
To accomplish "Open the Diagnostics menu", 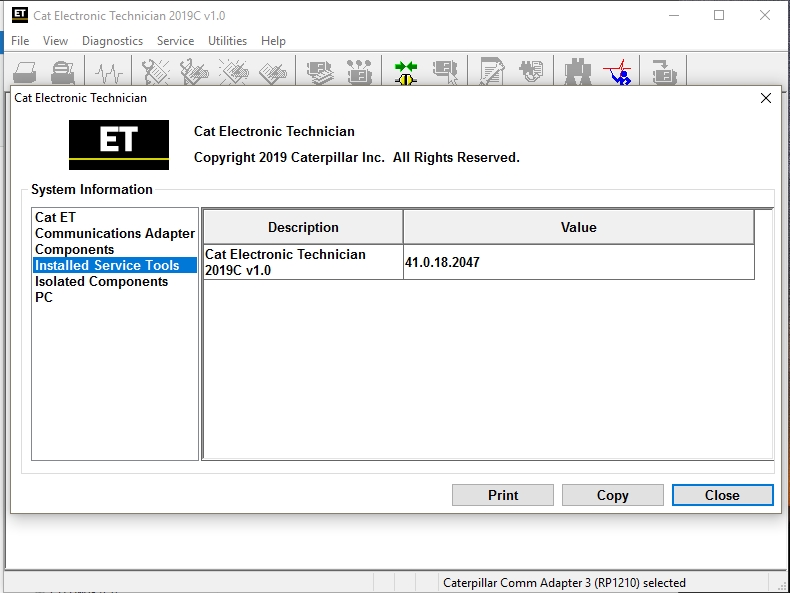I will (x=112, y=41).
